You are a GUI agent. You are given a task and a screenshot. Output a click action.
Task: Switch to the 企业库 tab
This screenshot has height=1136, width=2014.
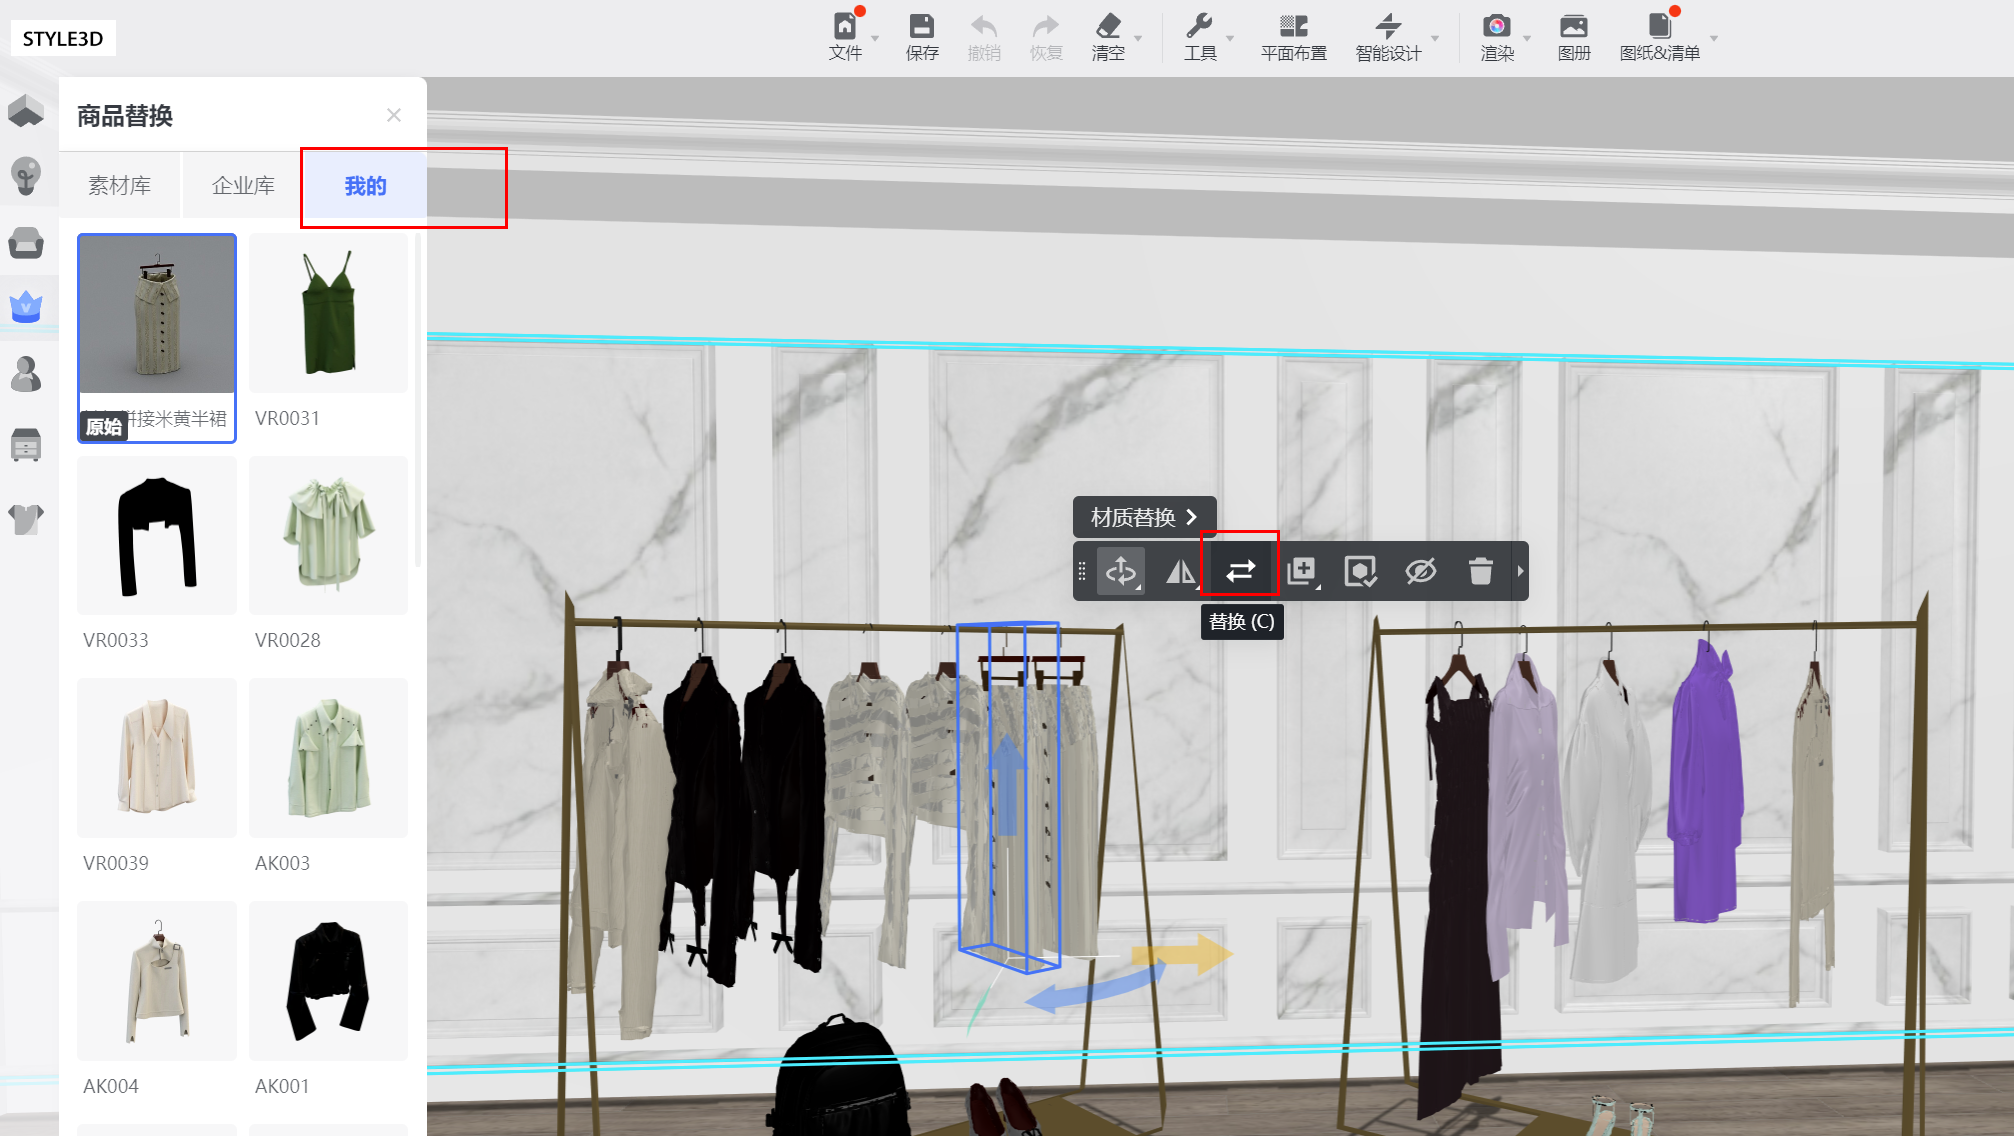[243, 185]
